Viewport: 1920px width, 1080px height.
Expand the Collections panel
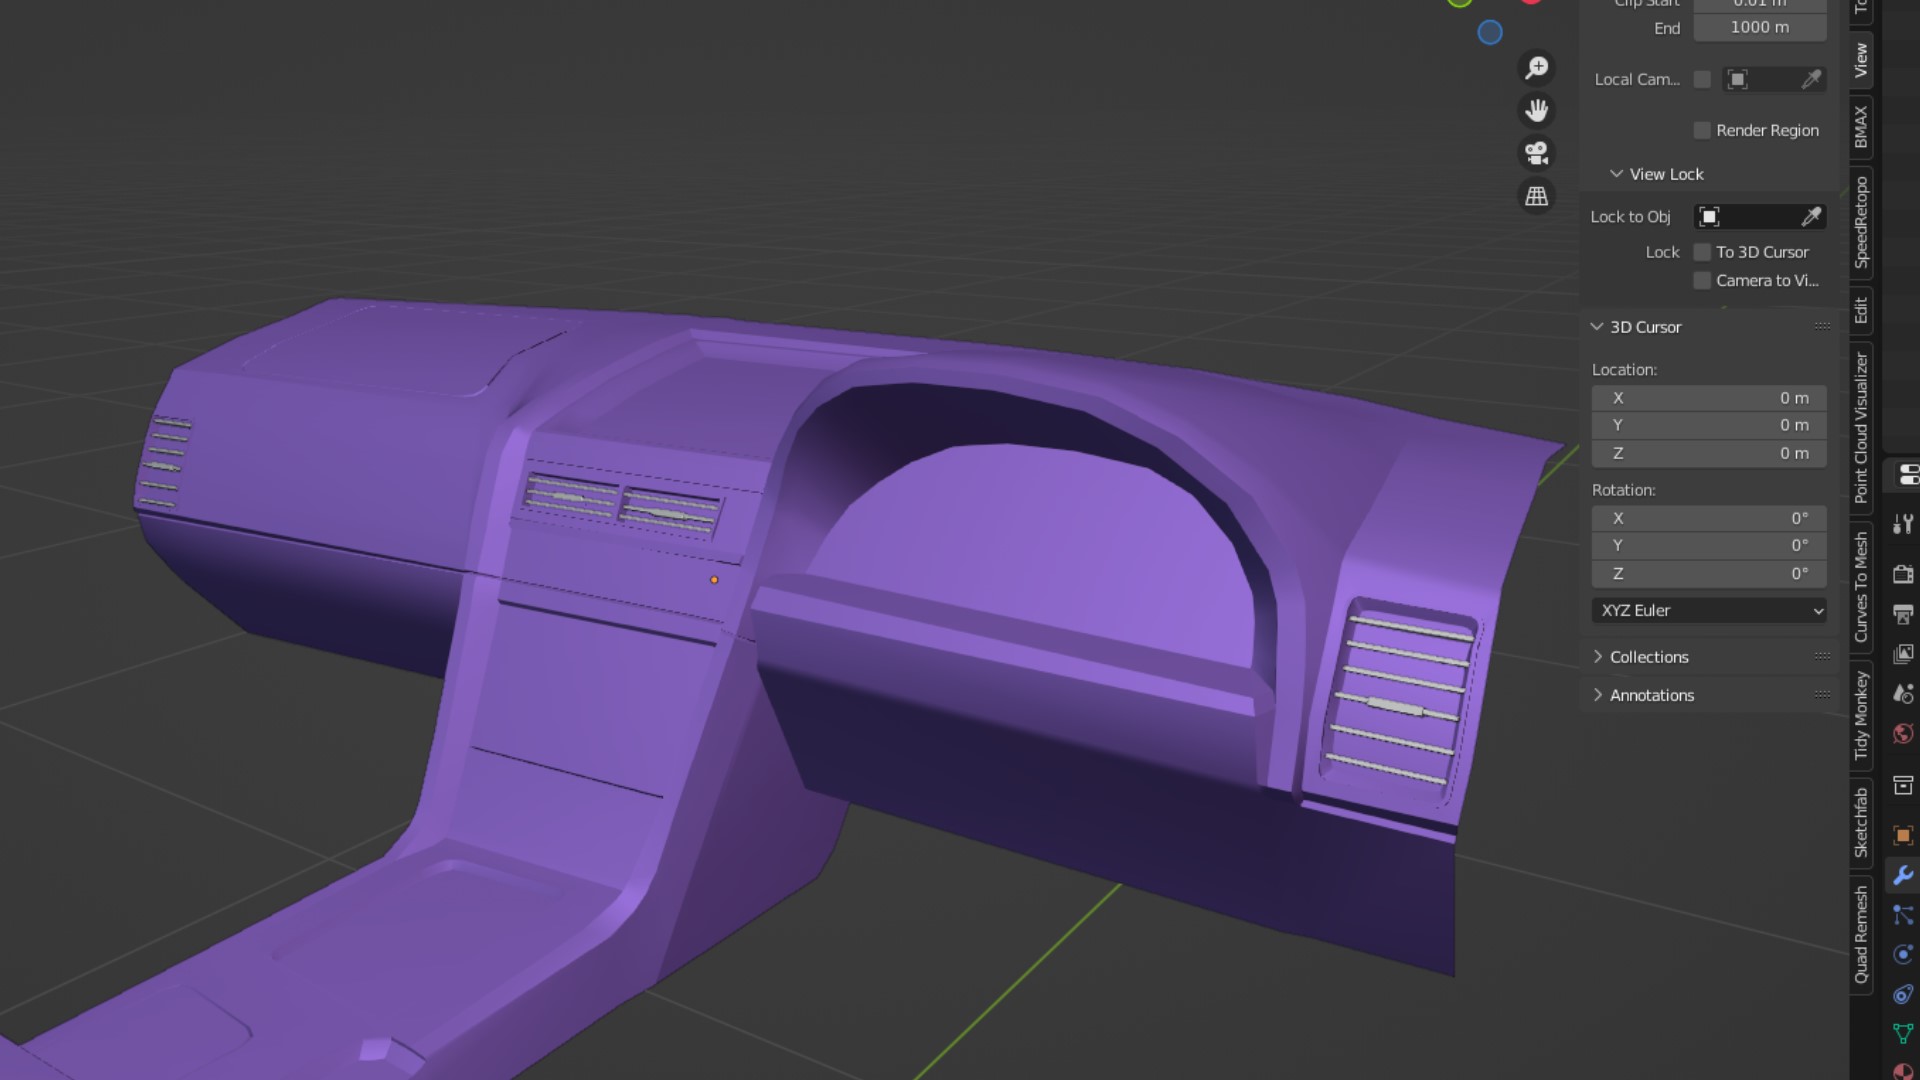point(1649,657)
